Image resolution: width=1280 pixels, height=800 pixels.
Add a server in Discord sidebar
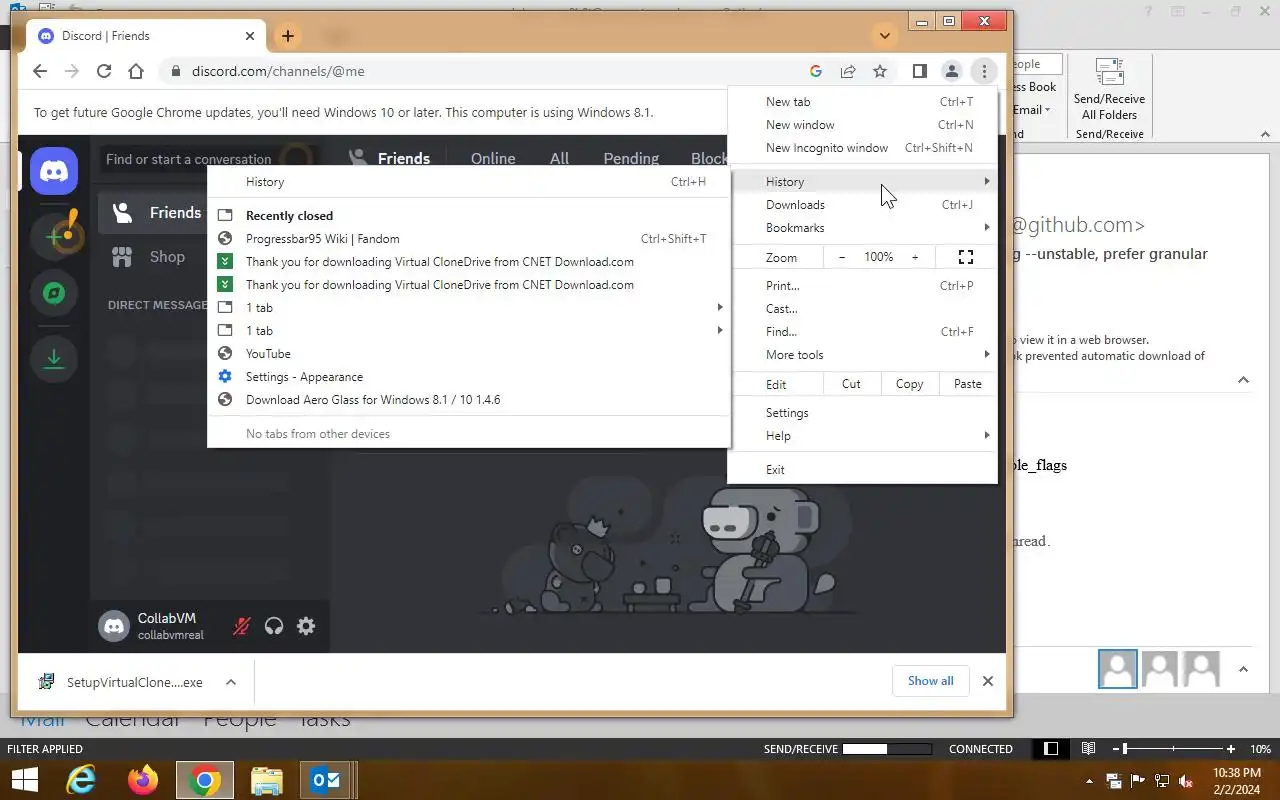click(54, 235)
